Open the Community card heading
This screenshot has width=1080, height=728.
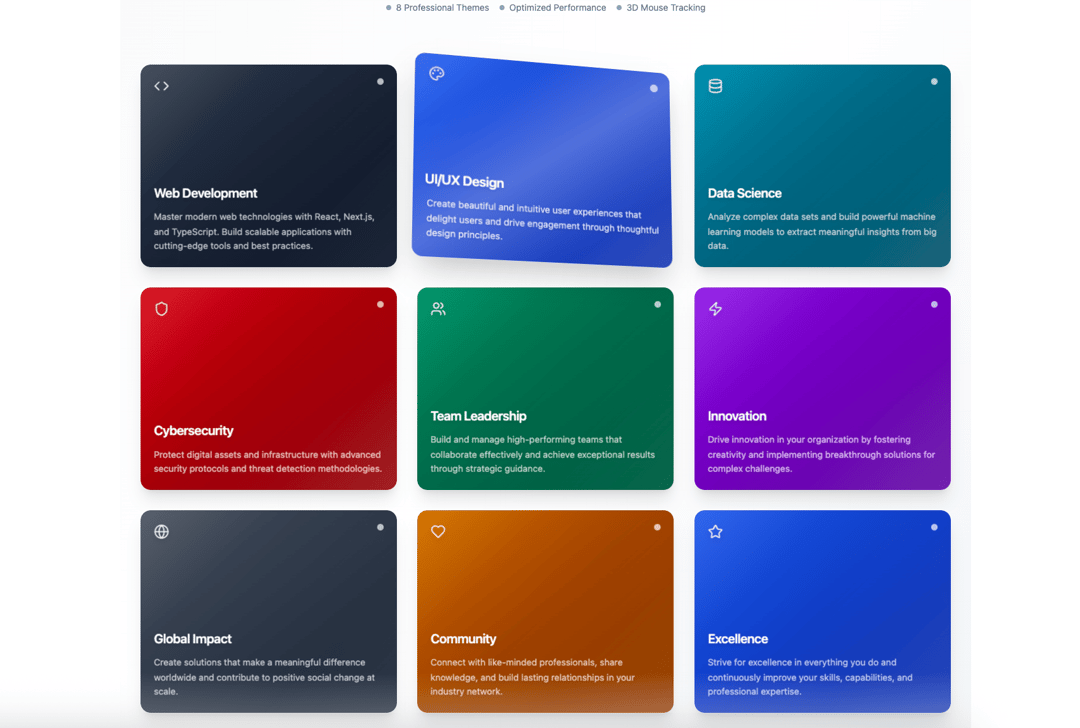463,639
